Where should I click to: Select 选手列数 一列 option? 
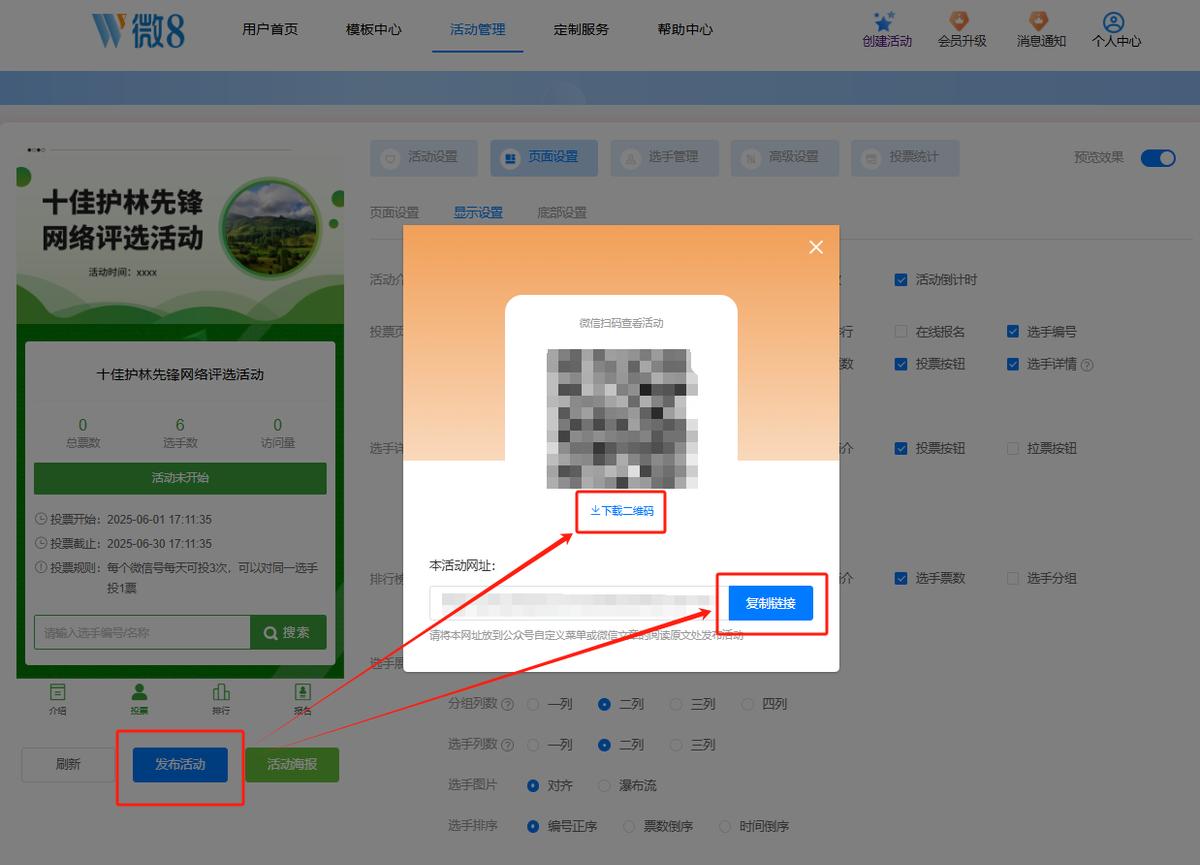click(x=533, y=745)
